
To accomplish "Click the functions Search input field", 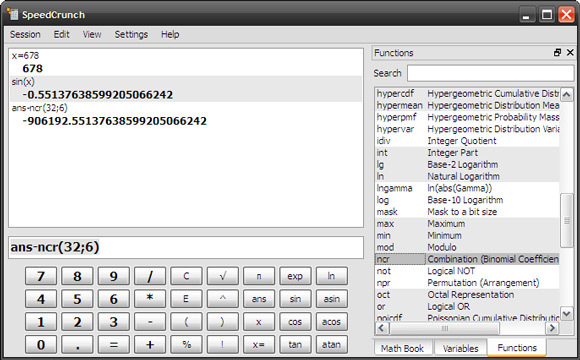I will pyautogui.click(x=490, y=73).
